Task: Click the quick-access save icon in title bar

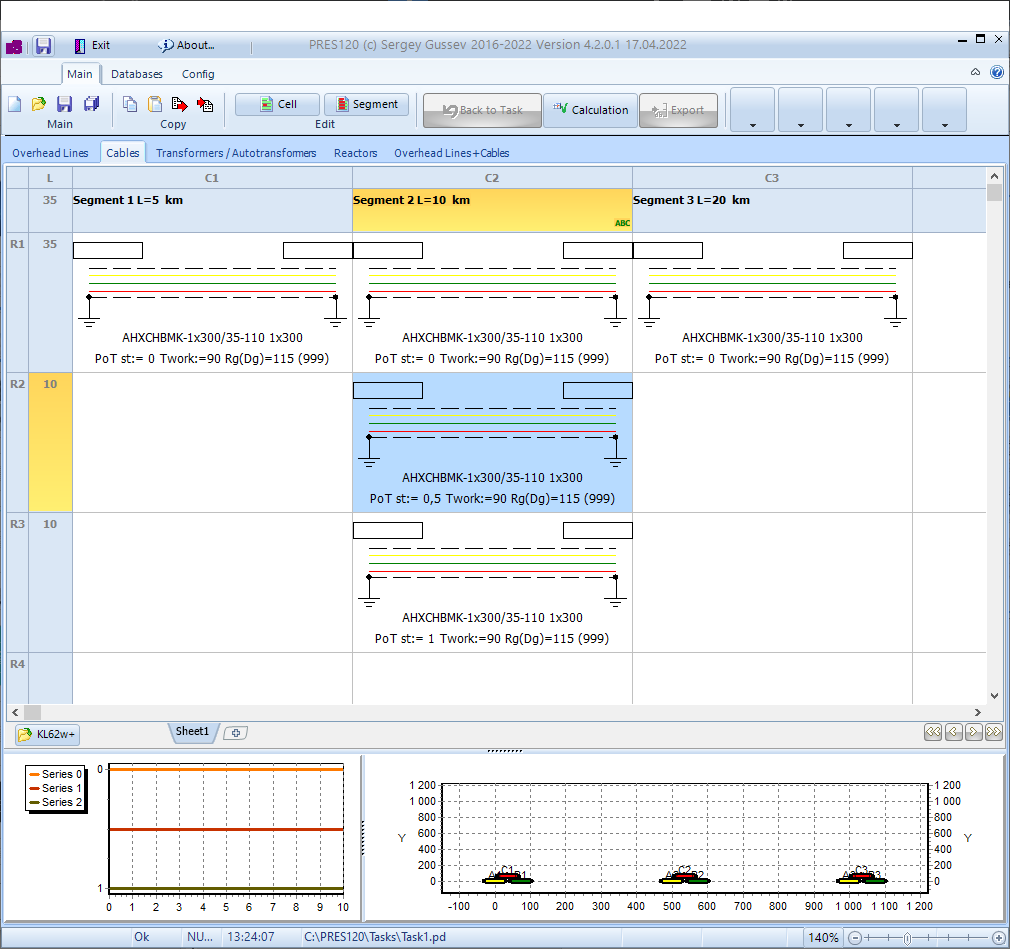Action: click(43, 46)
